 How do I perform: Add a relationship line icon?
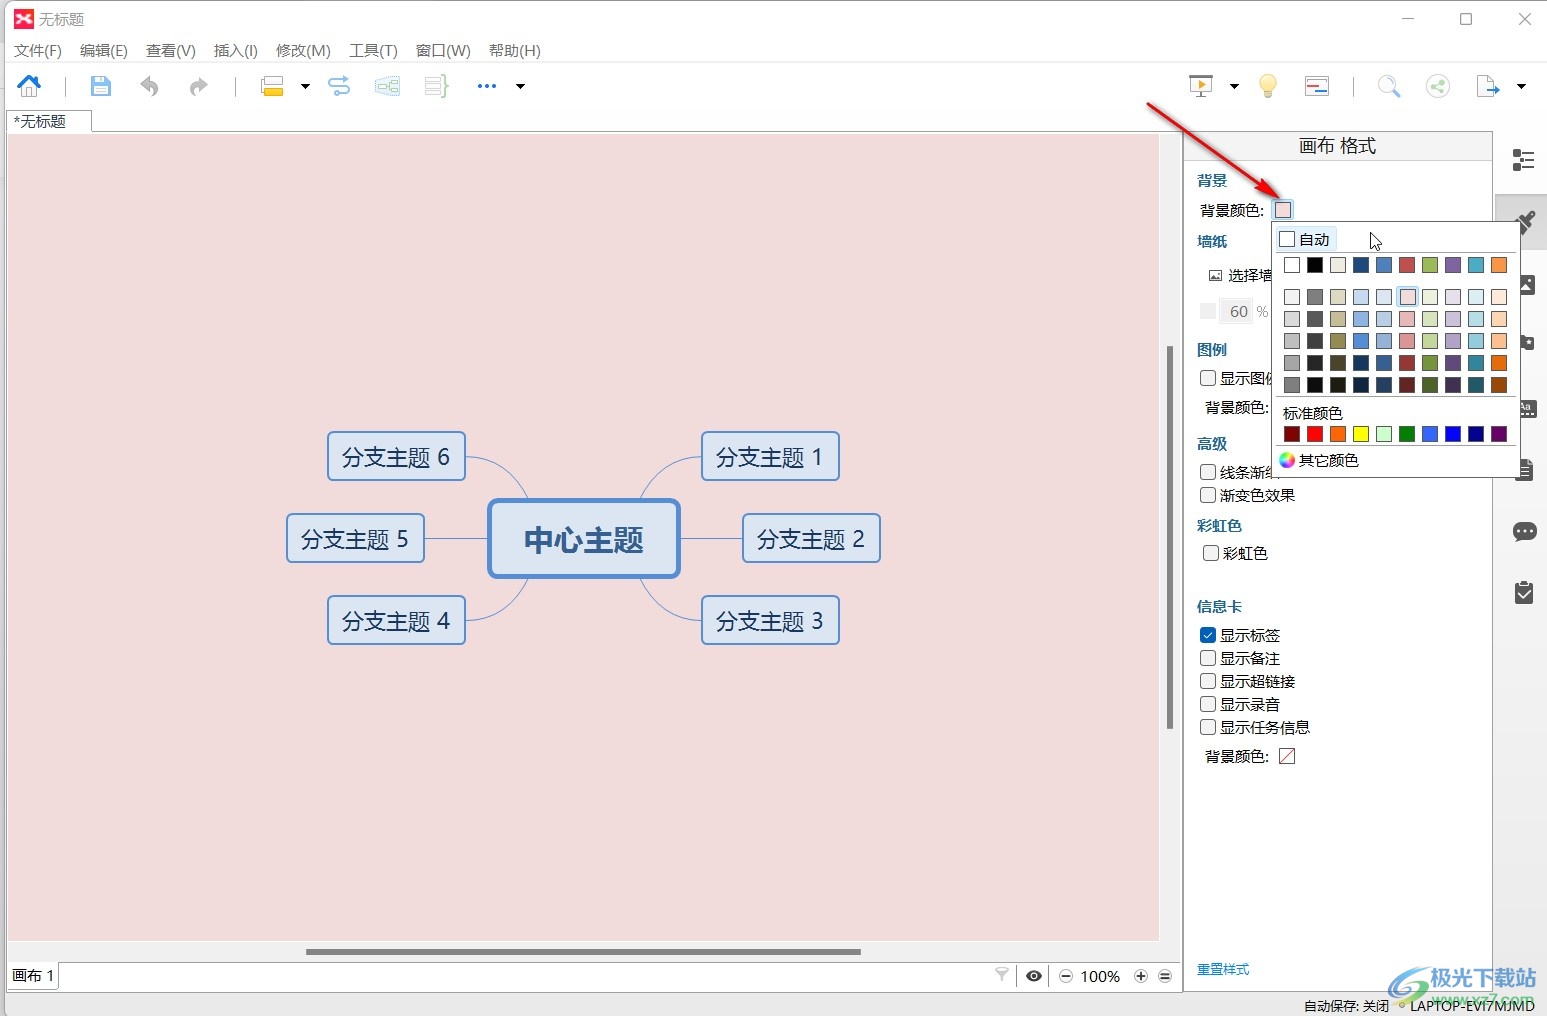pos(339,86)
